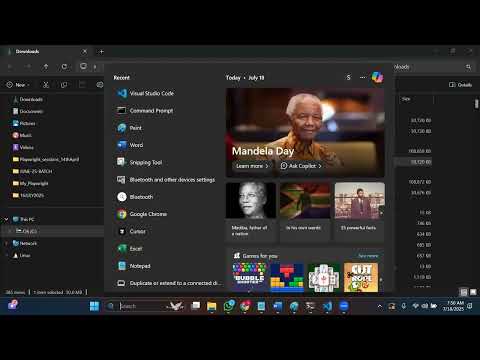This screenshot has height=360, width=480.
Task: Open File Explorer from the taskbar
Action: point(212,306)
